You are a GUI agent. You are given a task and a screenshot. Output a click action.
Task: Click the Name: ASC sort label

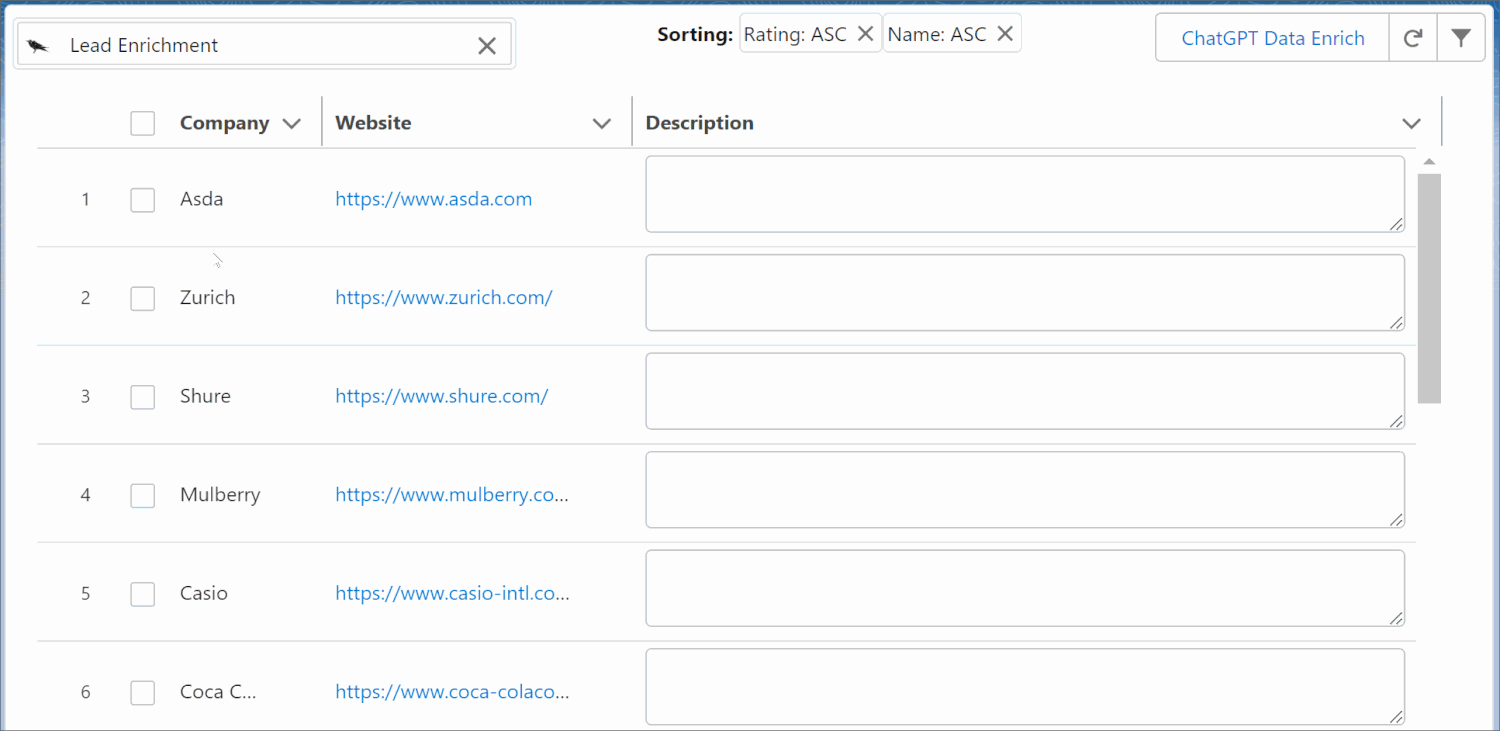(x=937, y=34)
